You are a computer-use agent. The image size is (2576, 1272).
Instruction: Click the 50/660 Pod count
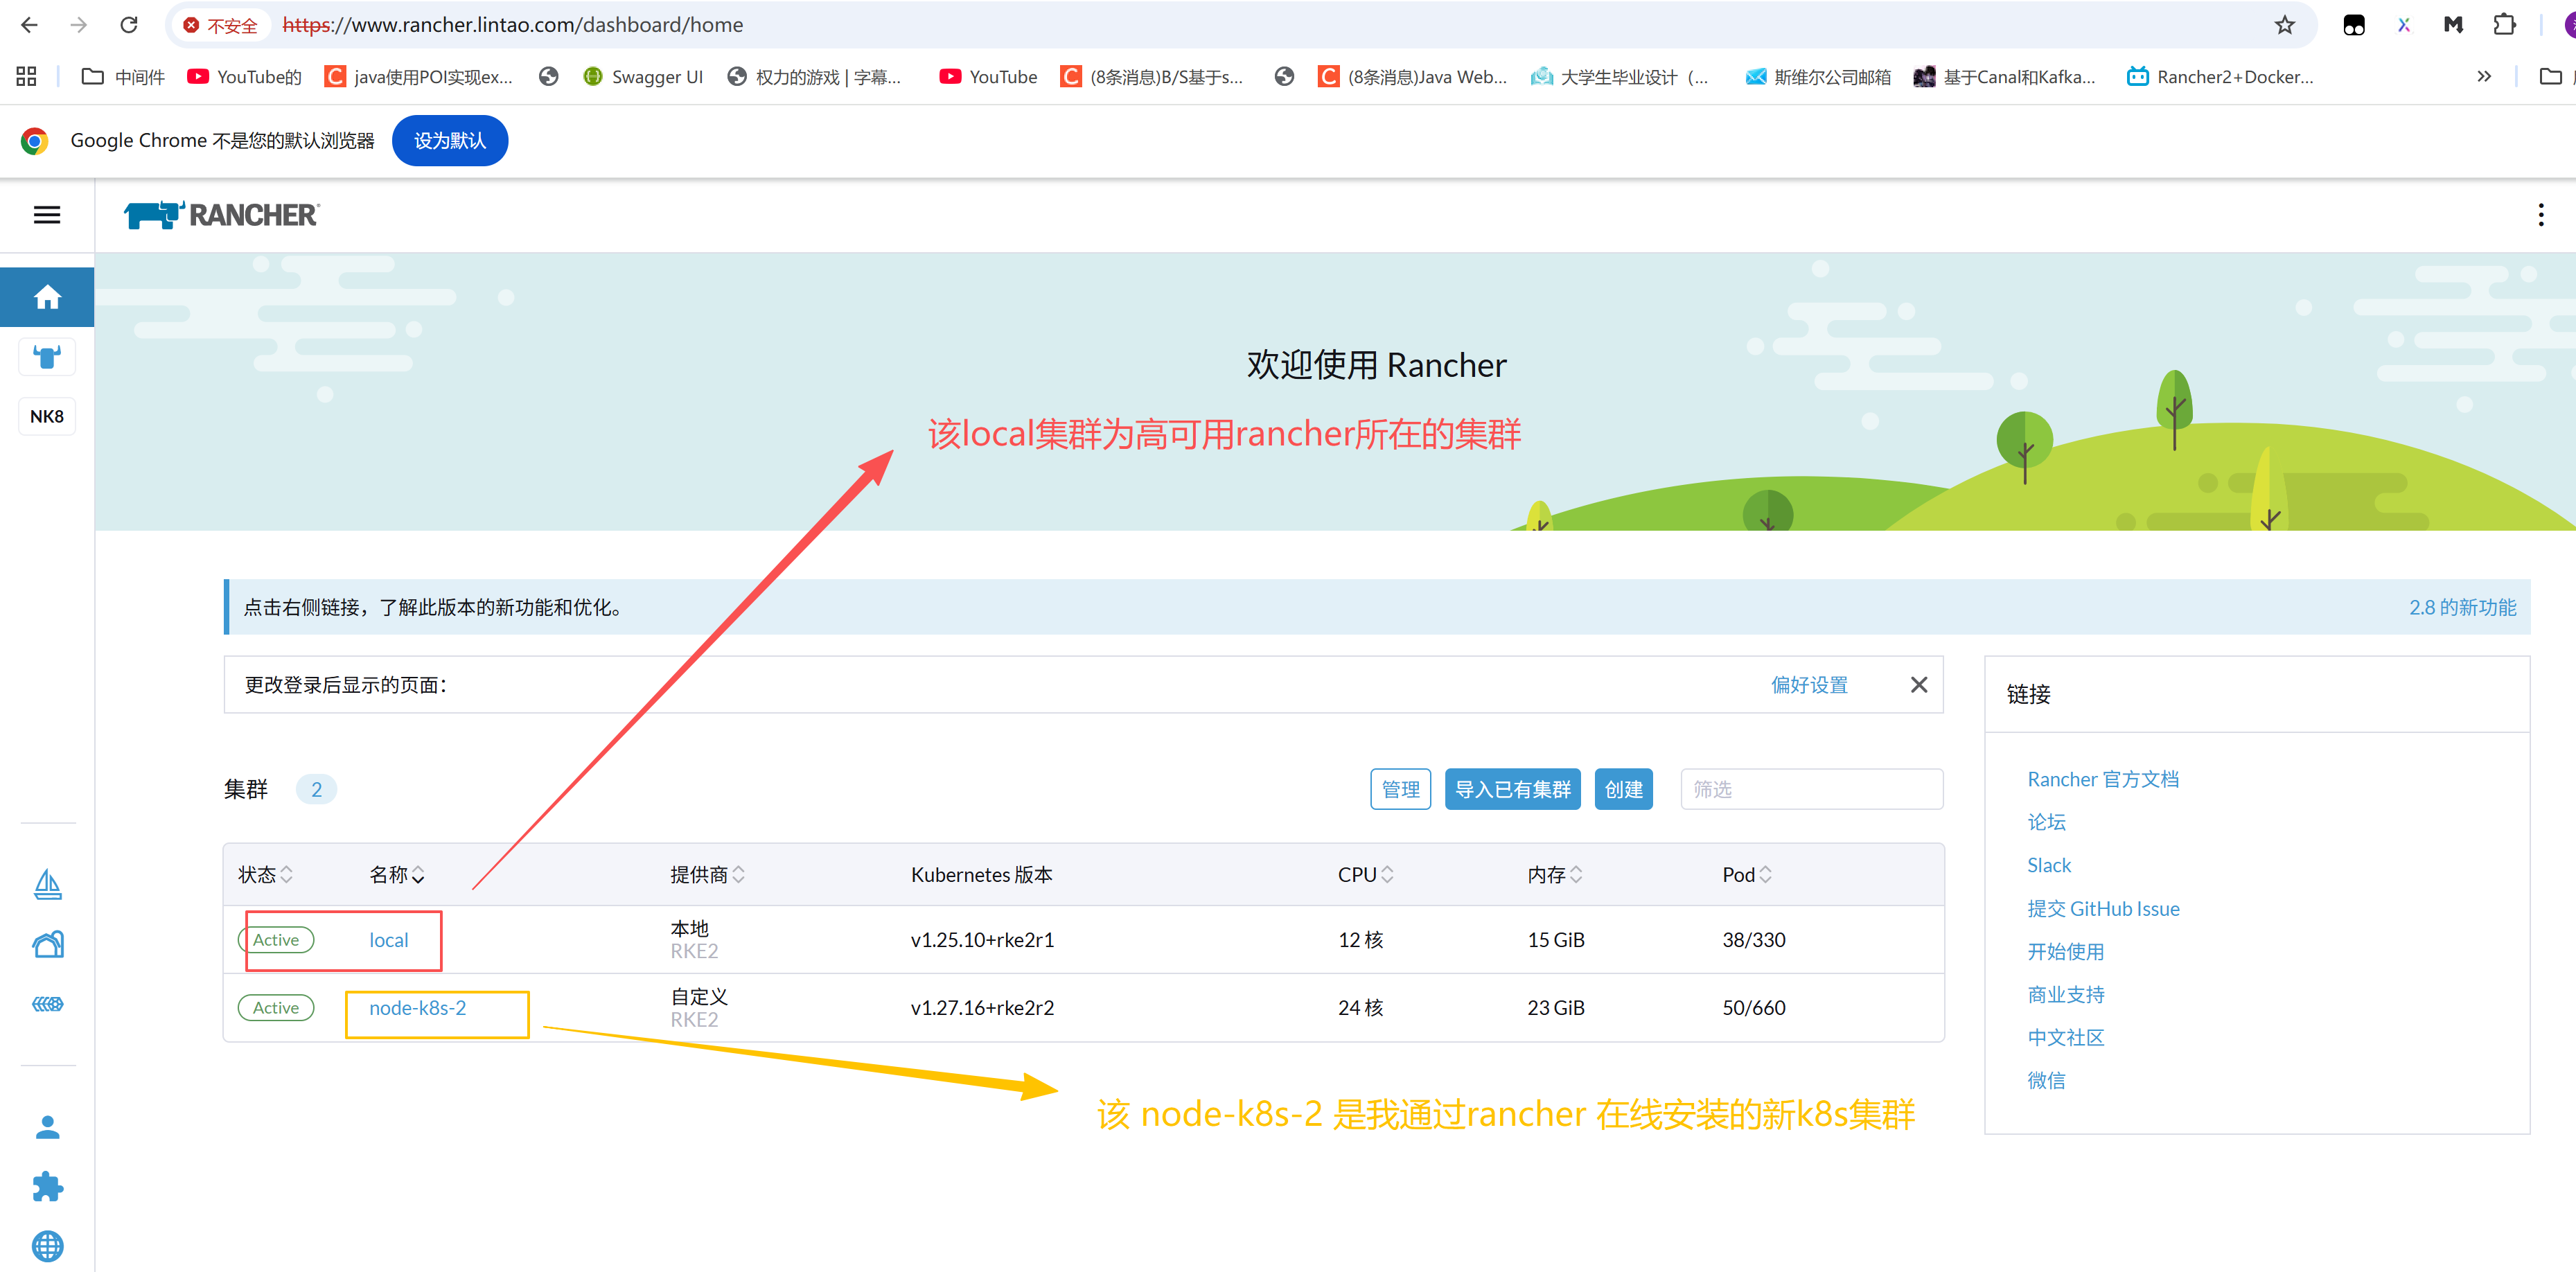tap(1753, 1009)
